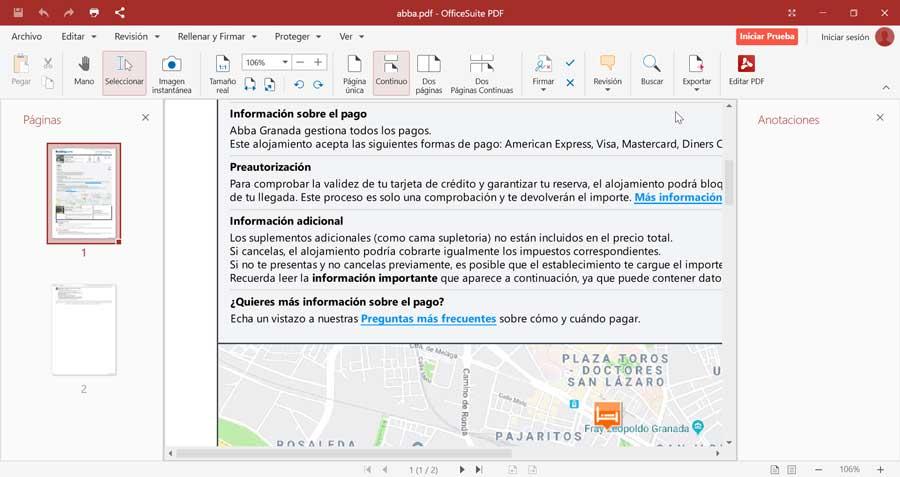Viewport: 900px width, 477px height.
Task: Click the user avatar icon
Action: (885, 37)
